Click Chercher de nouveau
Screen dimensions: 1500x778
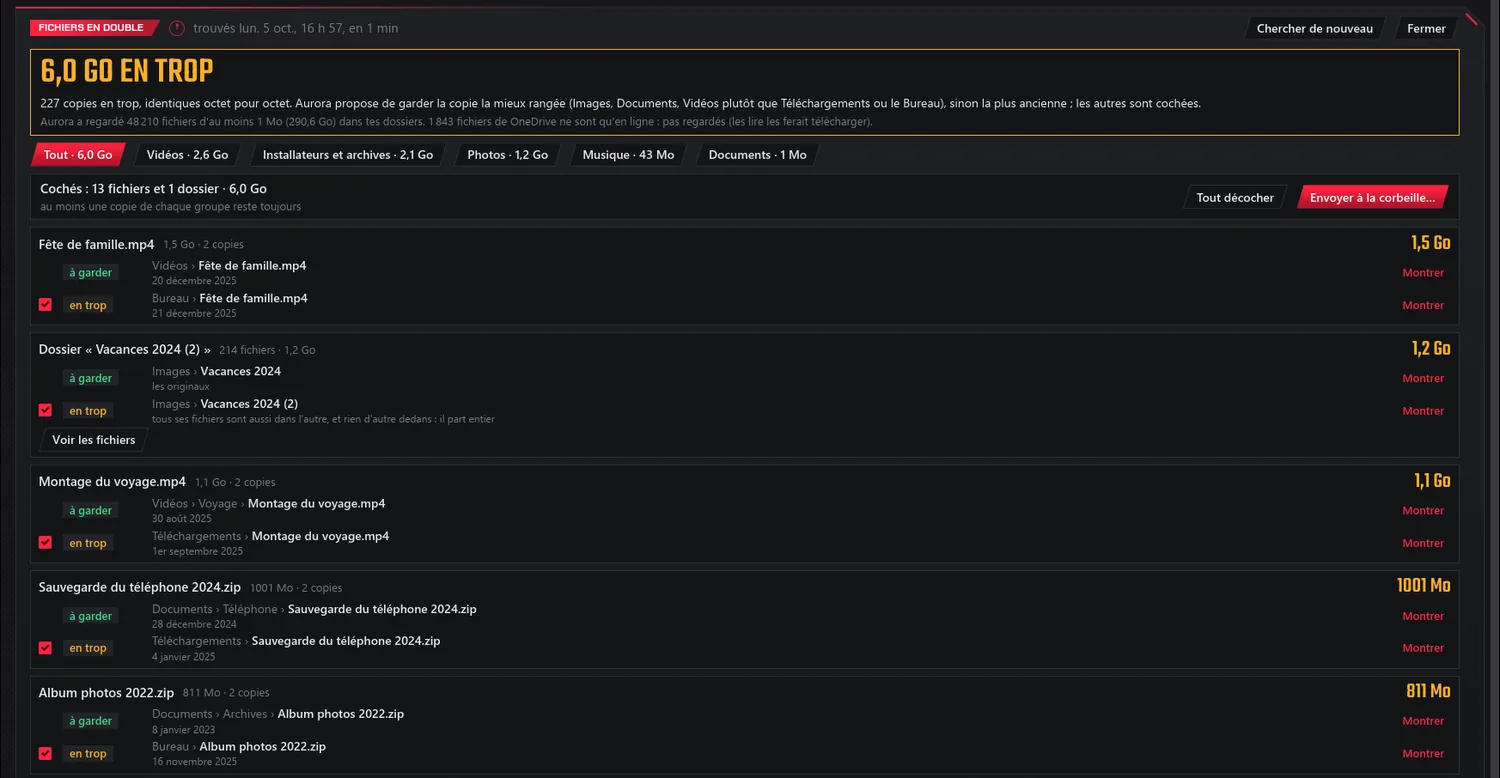tap(1315, 28)
